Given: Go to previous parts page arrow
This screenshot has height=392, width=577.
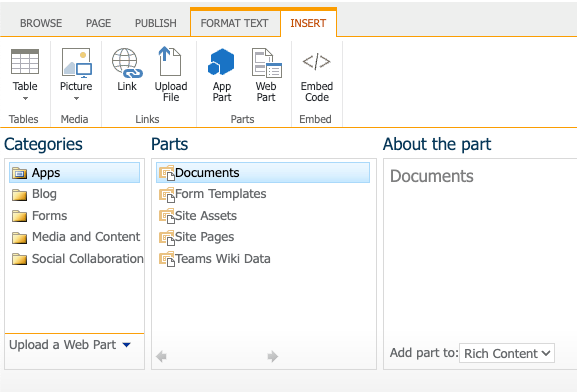Looking at the screenshot, I should 161,356.
